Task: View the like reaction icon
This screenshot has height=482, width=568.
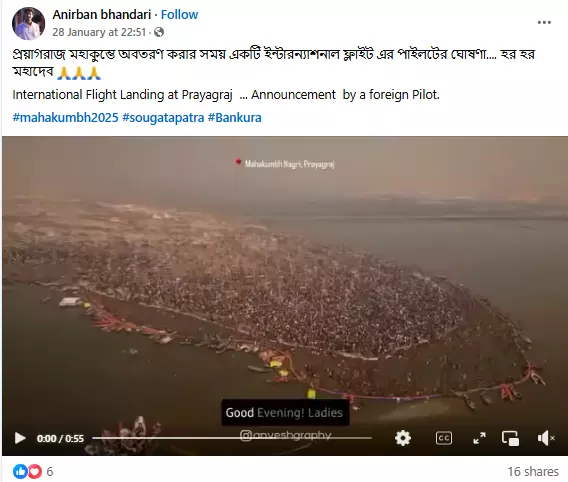Action: point(20,471)
